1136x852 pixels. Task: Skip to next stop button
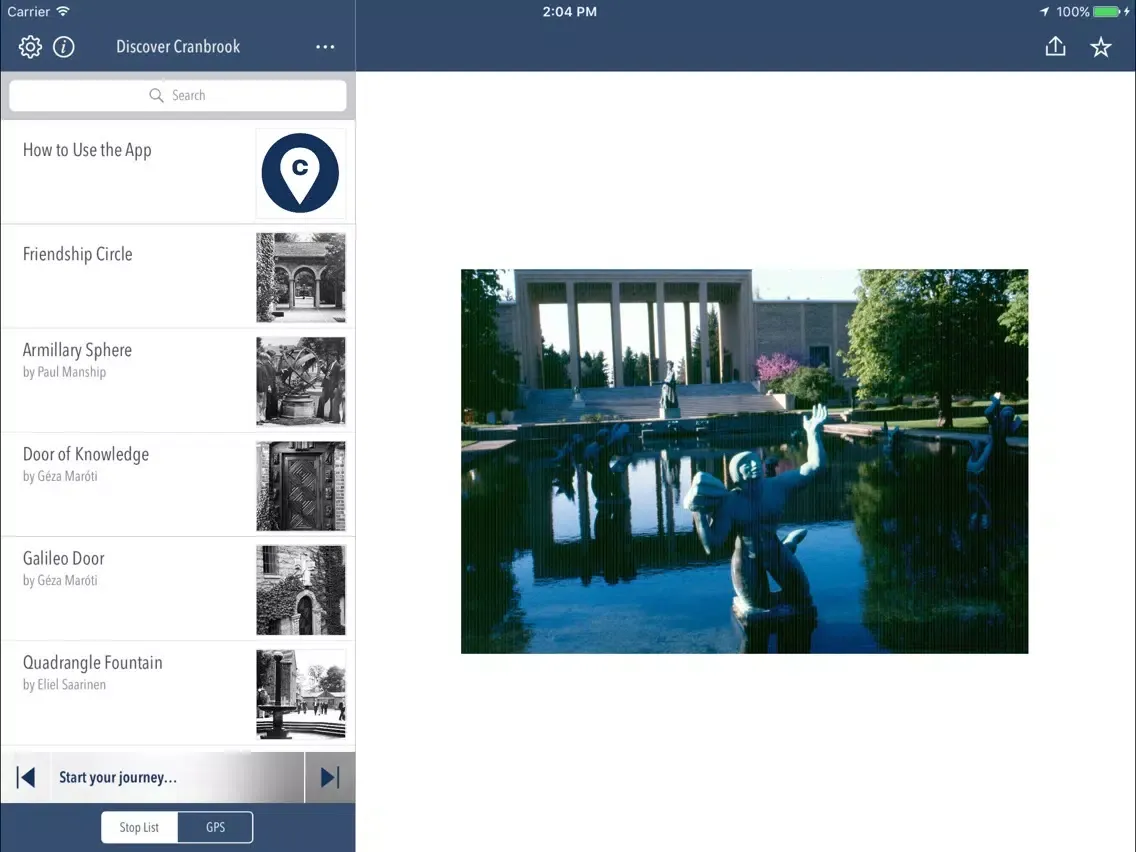point(330,777)
